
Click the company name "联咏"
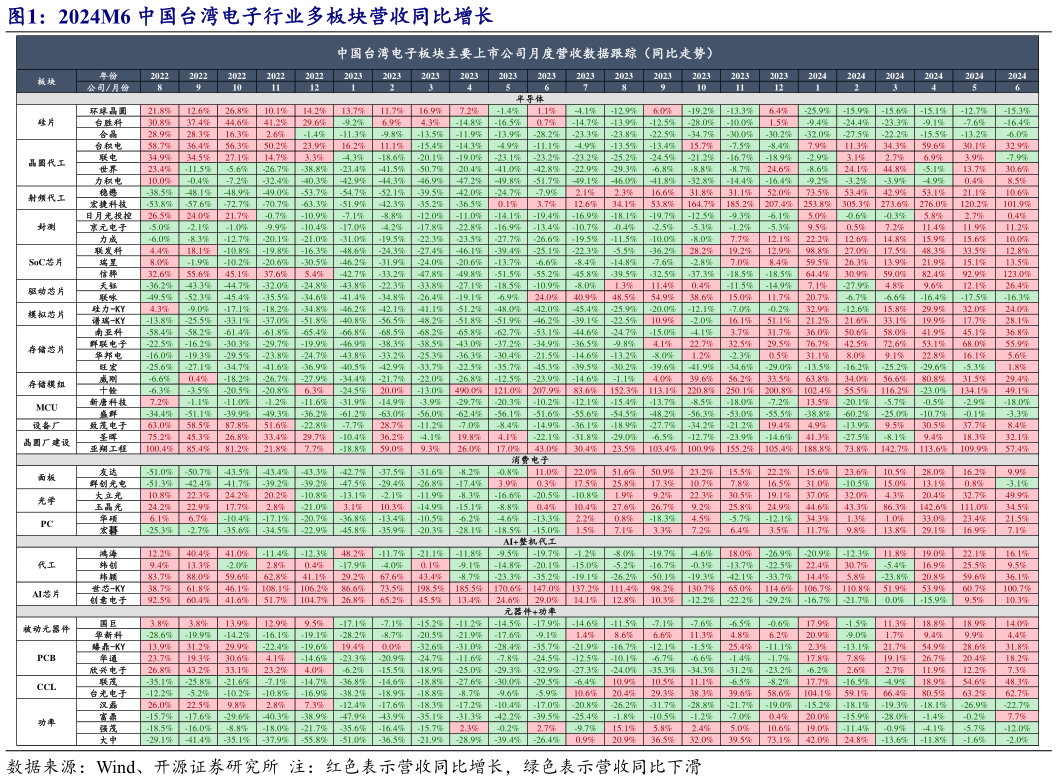click(109, 297)
